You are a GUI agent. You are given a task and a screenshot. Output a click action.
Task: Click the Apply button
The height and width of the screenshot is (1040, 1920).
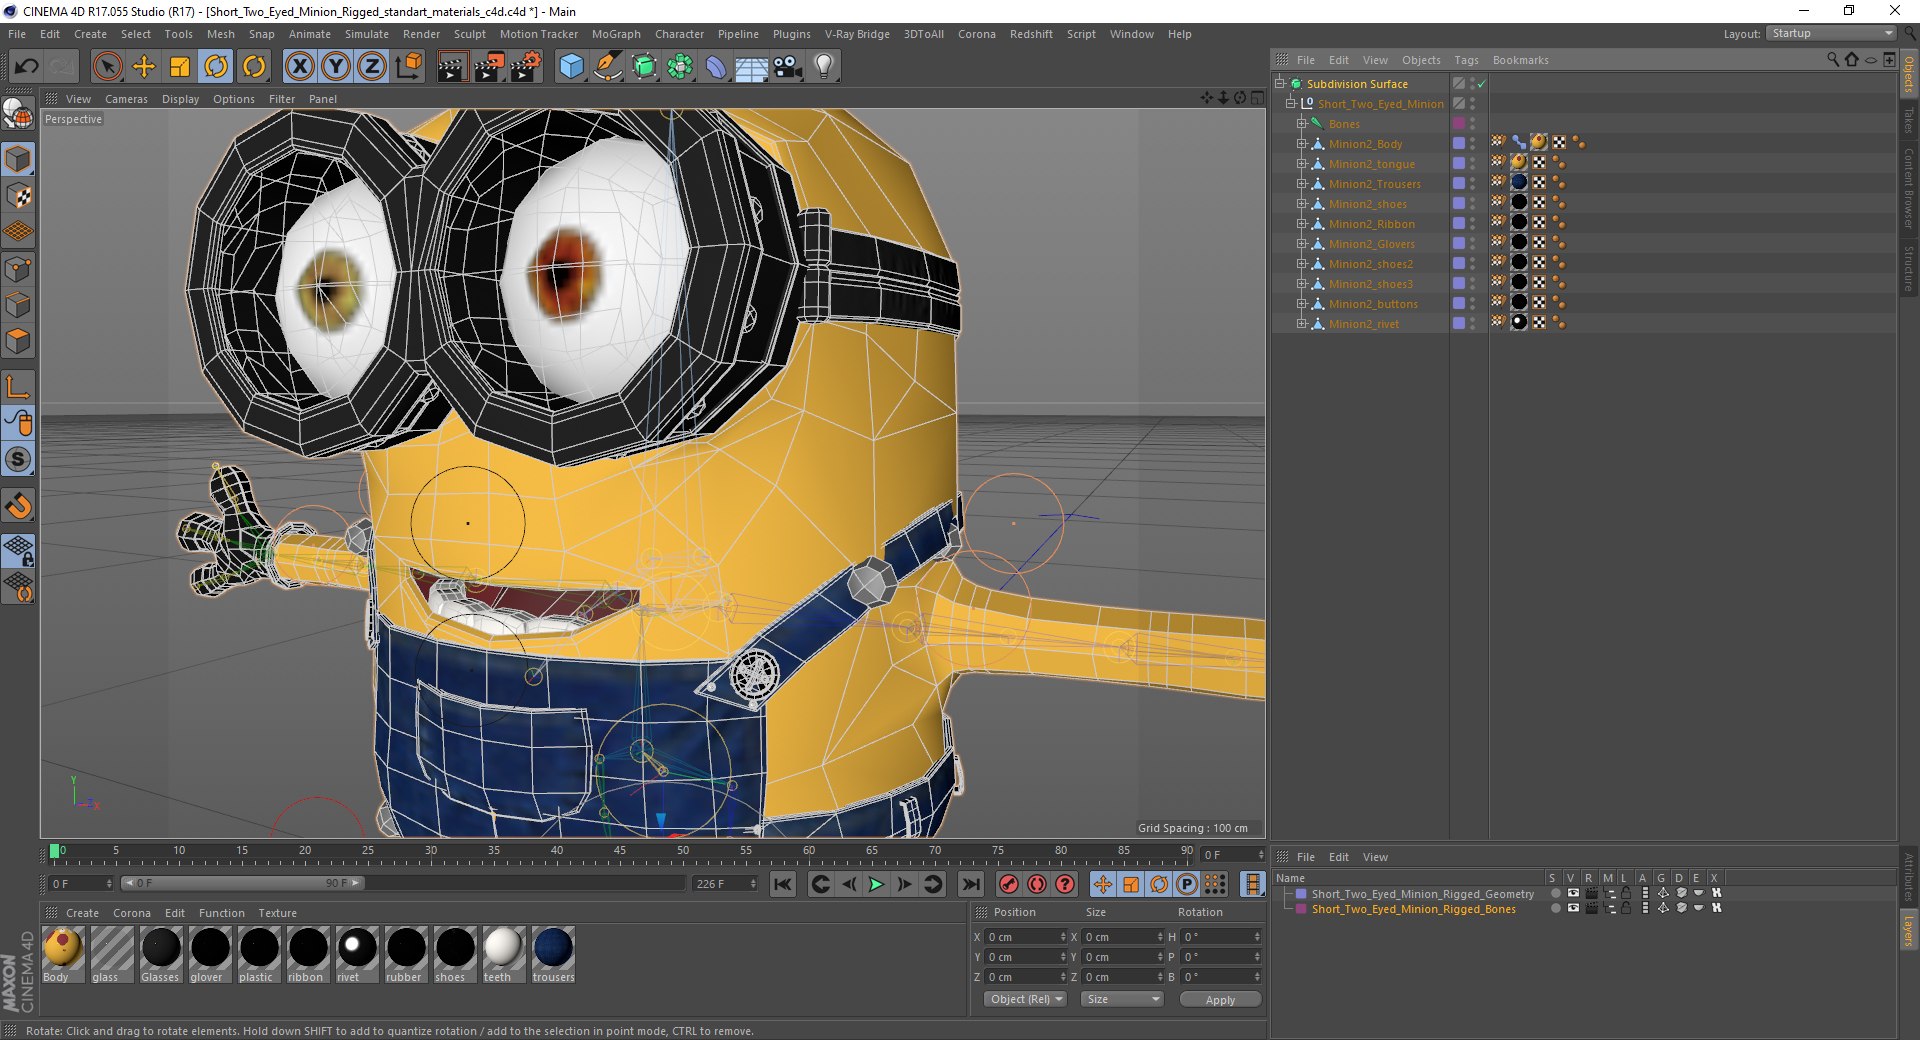(1220, 999)
